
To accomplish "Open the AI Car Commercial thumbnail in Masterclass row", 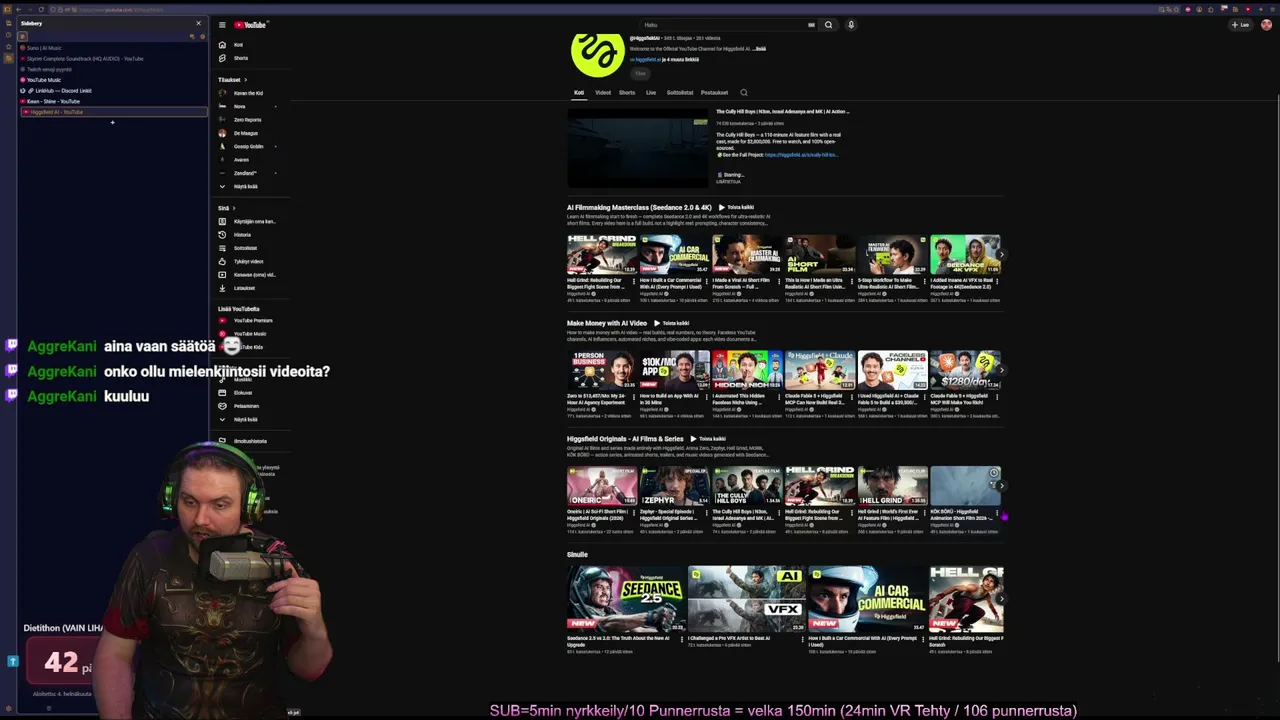I will coord(674,255).
